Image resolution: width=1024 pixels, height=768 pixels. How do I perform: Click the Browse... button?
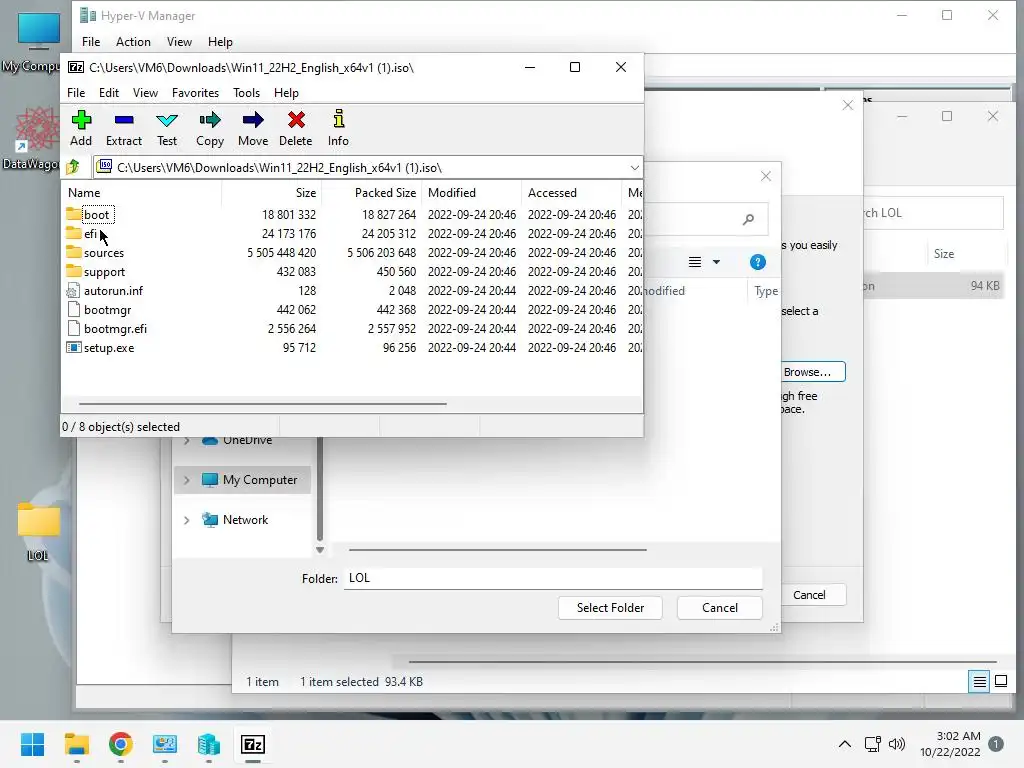tap(810, 372)
